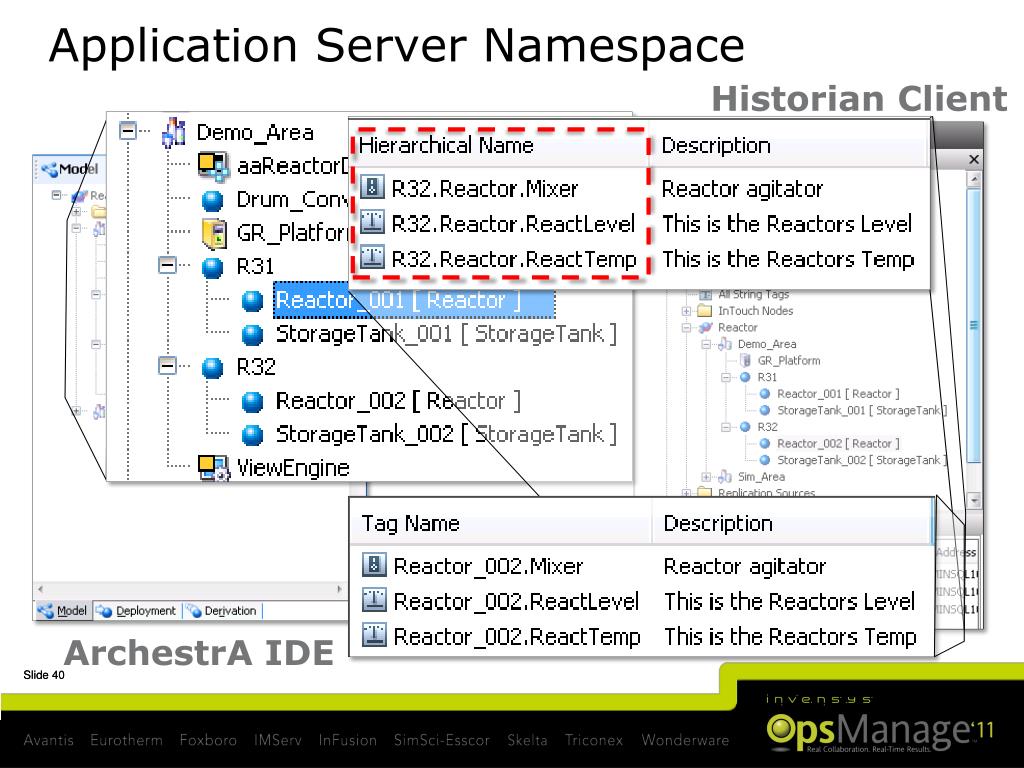Collapse Historian Client R31 node
Screen dimensions: 1024x768
(726, 377)
